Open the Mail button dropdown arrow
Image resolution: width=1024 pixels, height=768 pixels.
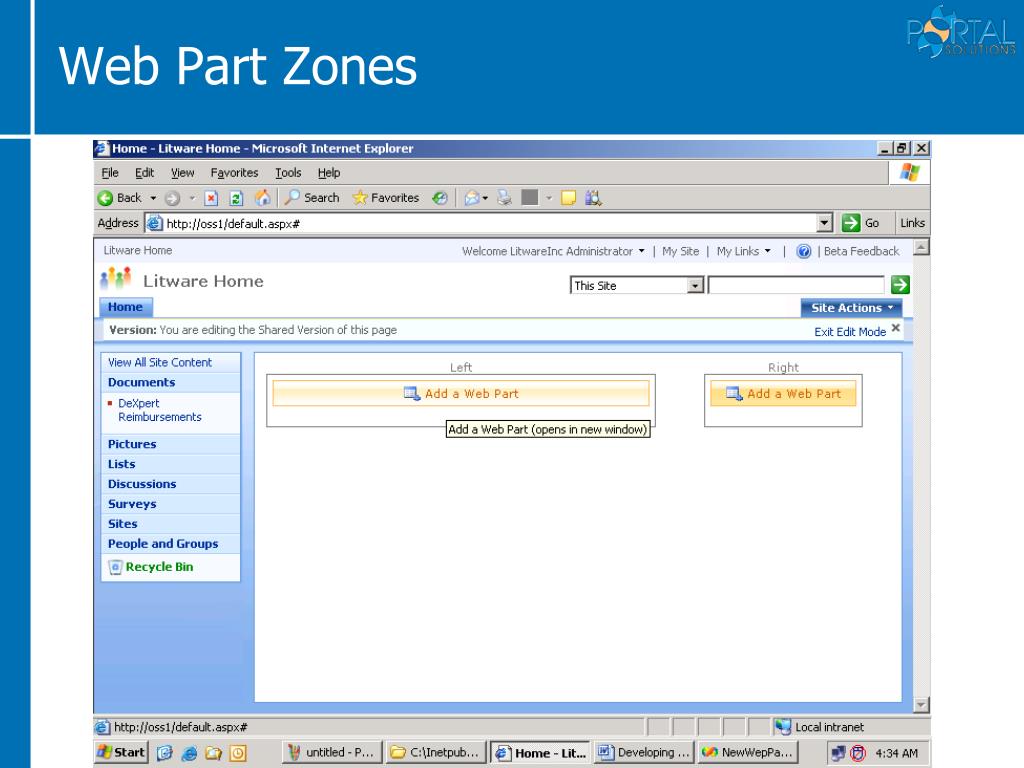[x=485, y=198]
